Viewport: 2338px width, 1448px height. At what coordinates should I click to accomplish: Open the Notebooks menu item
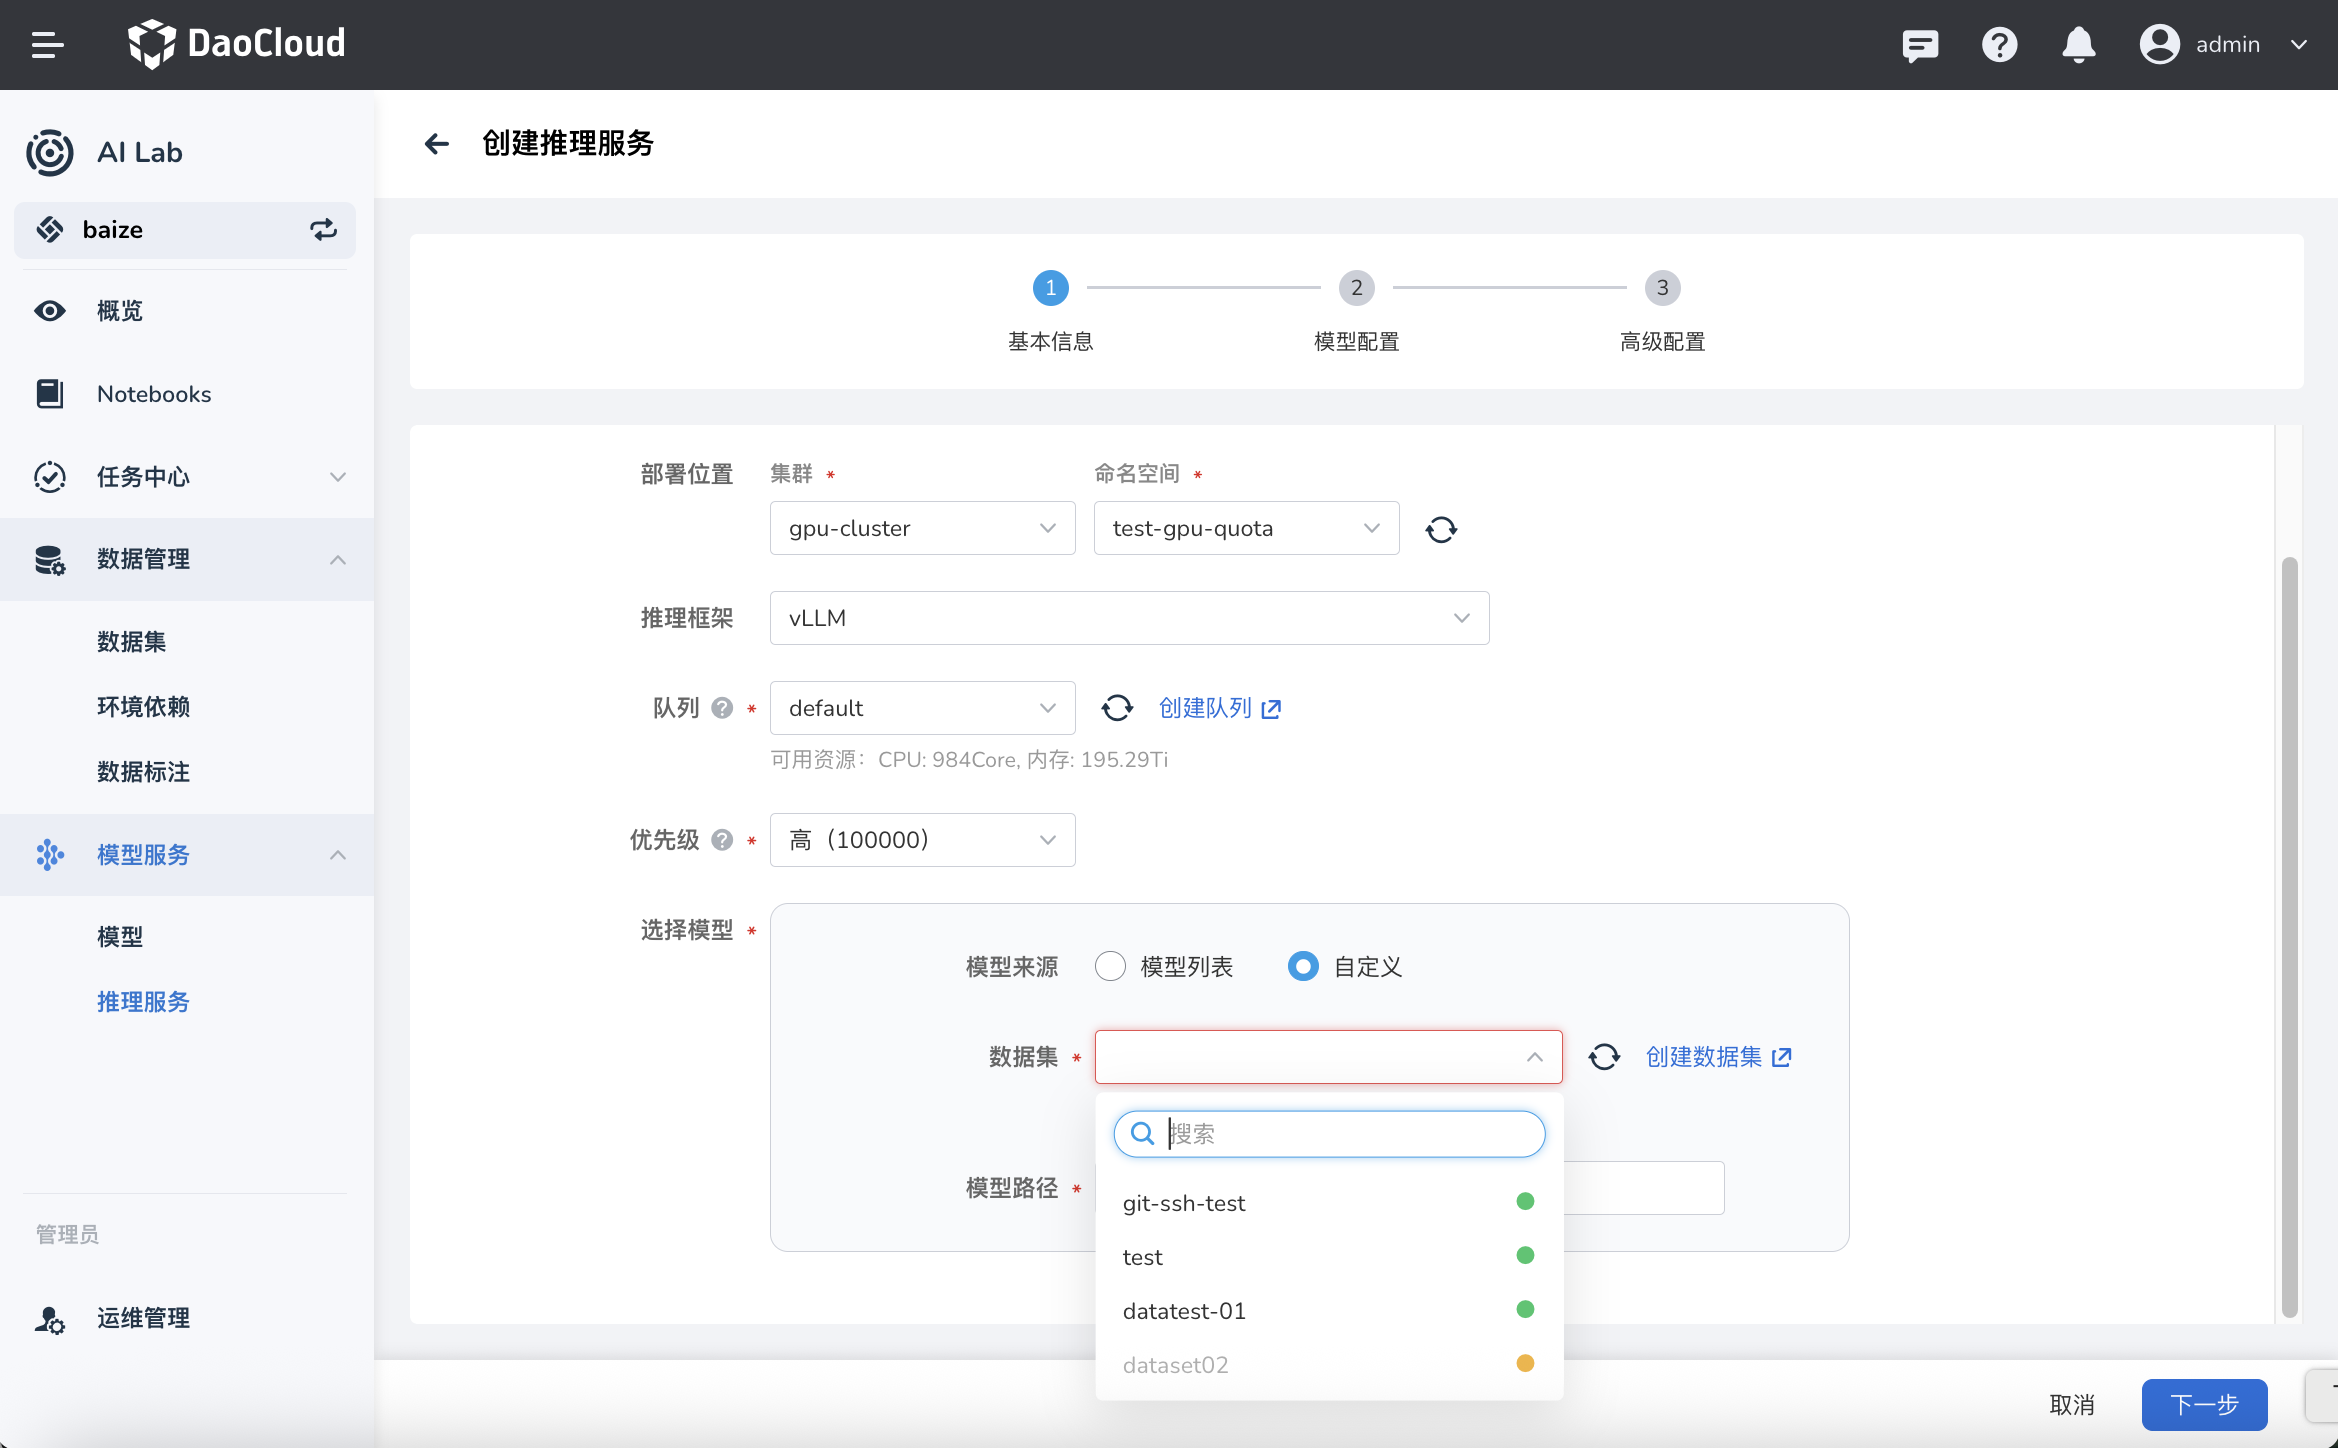point(154,394)
